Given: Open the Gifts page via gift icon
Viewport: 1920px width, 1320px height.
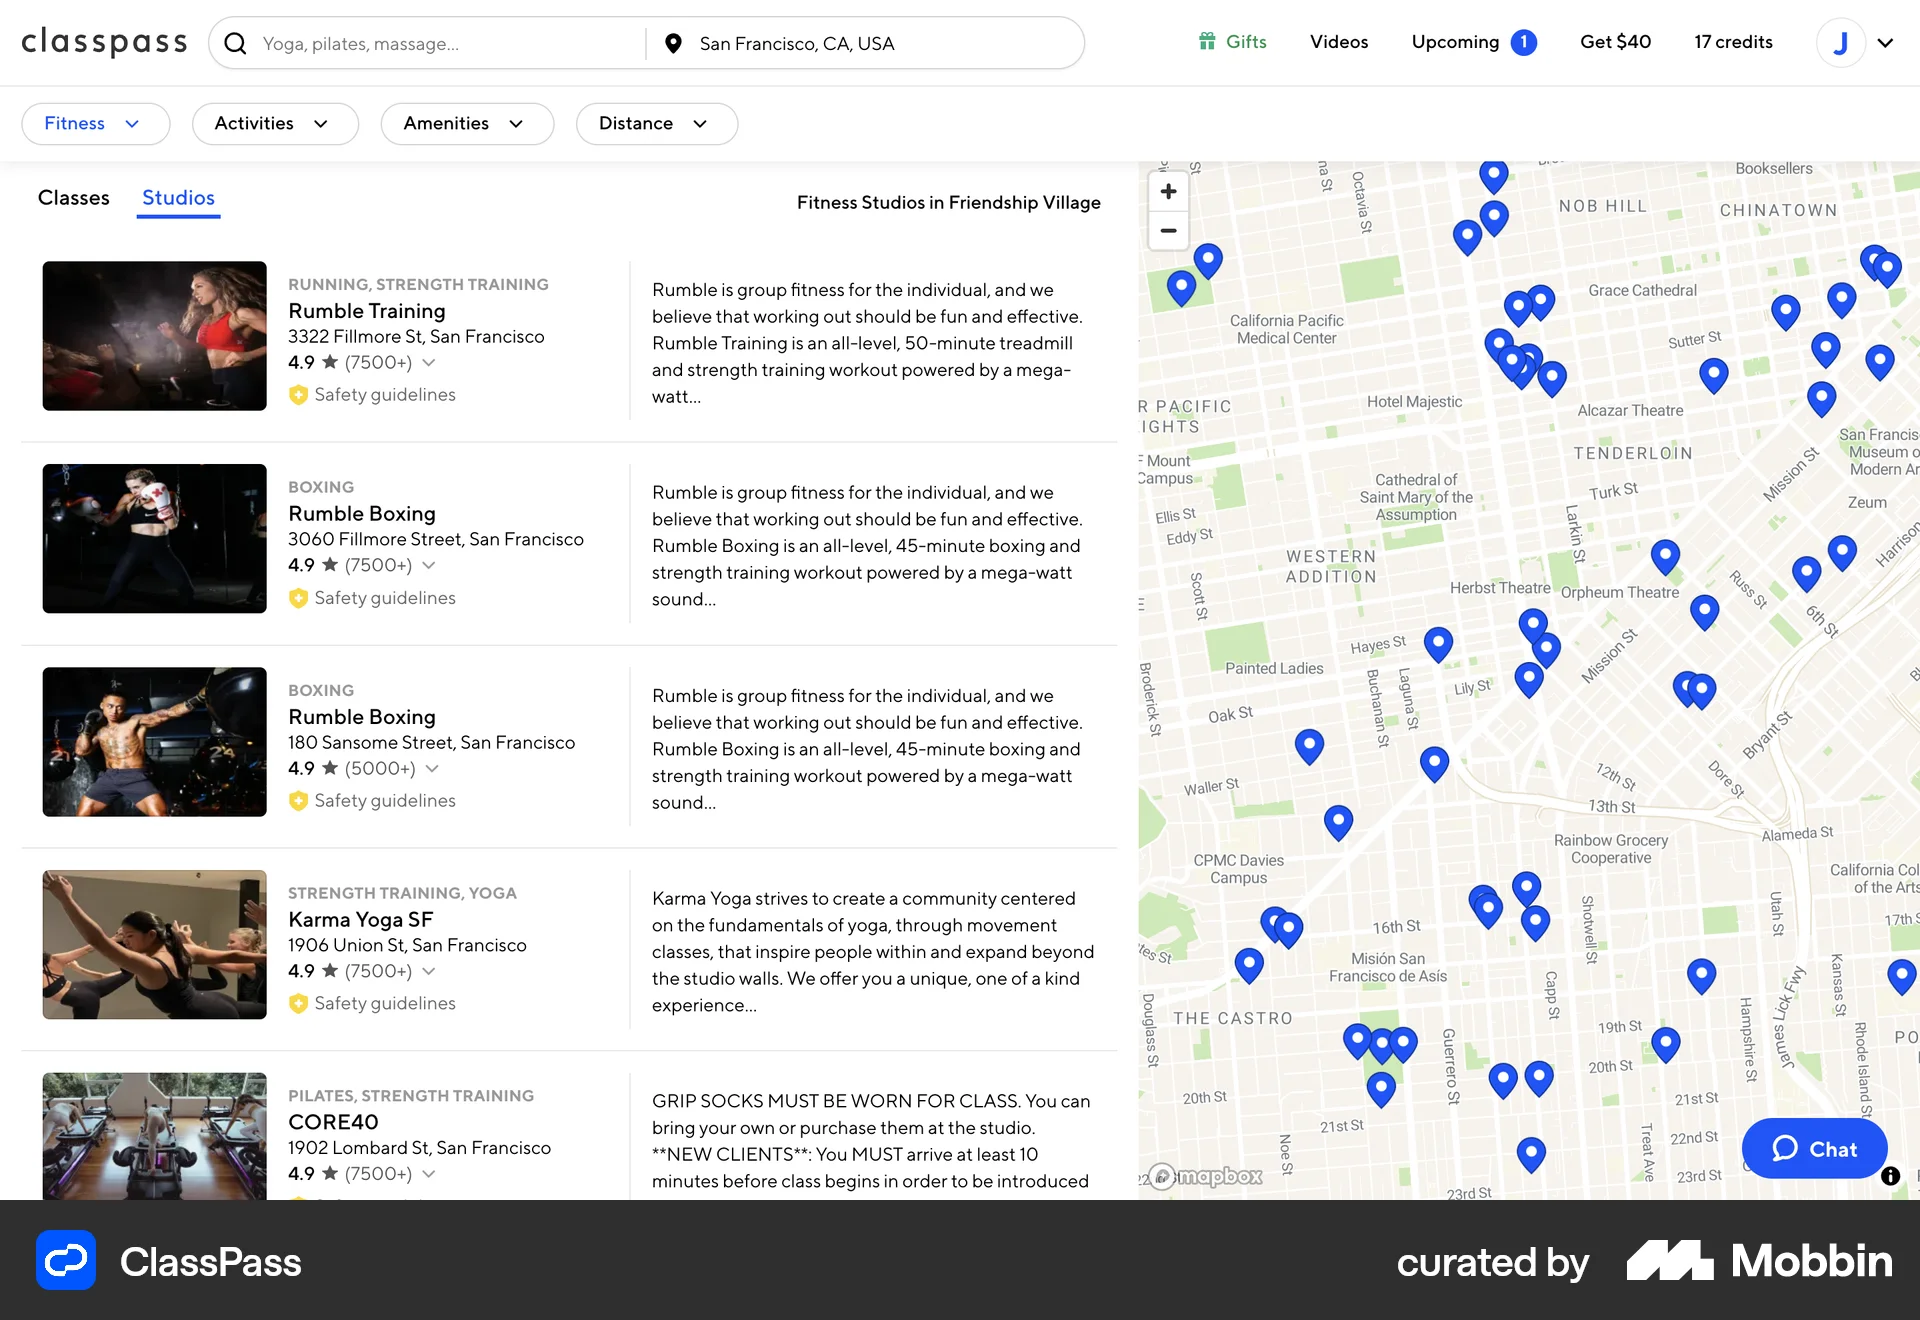Looking at the screenshot, I should 1207,42.
